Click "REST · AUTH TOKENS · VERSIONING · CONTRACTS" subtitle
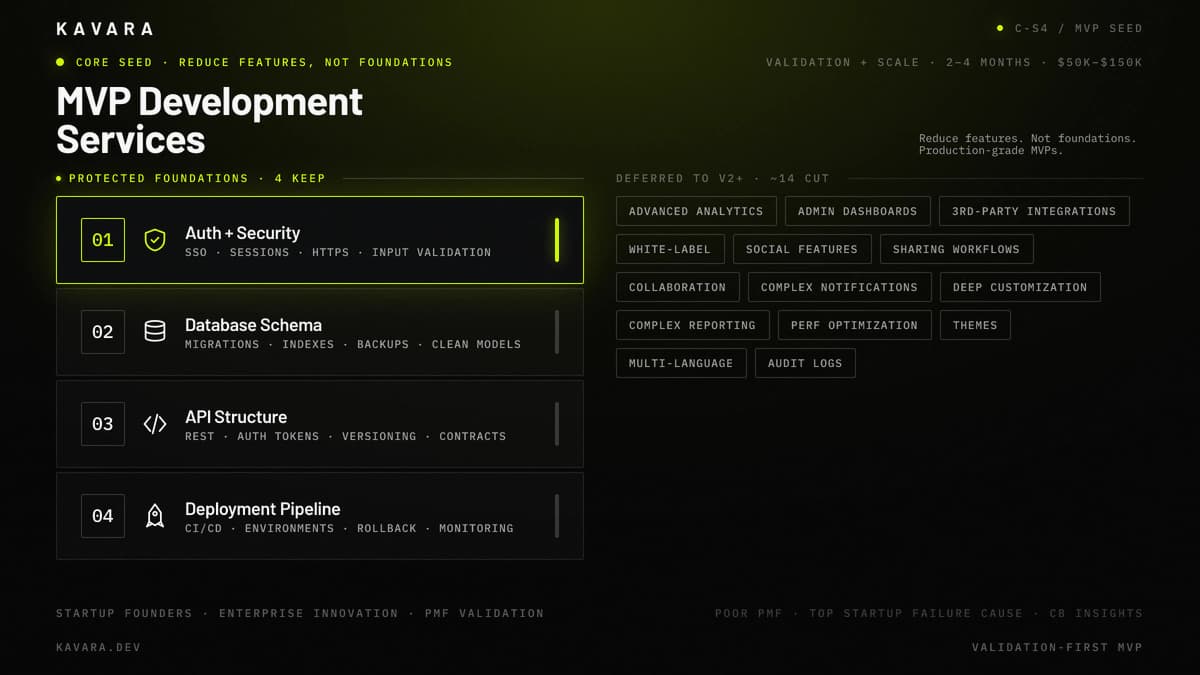Image resolution: width=1200 pixels, height=675 pixels. (345, 436)
